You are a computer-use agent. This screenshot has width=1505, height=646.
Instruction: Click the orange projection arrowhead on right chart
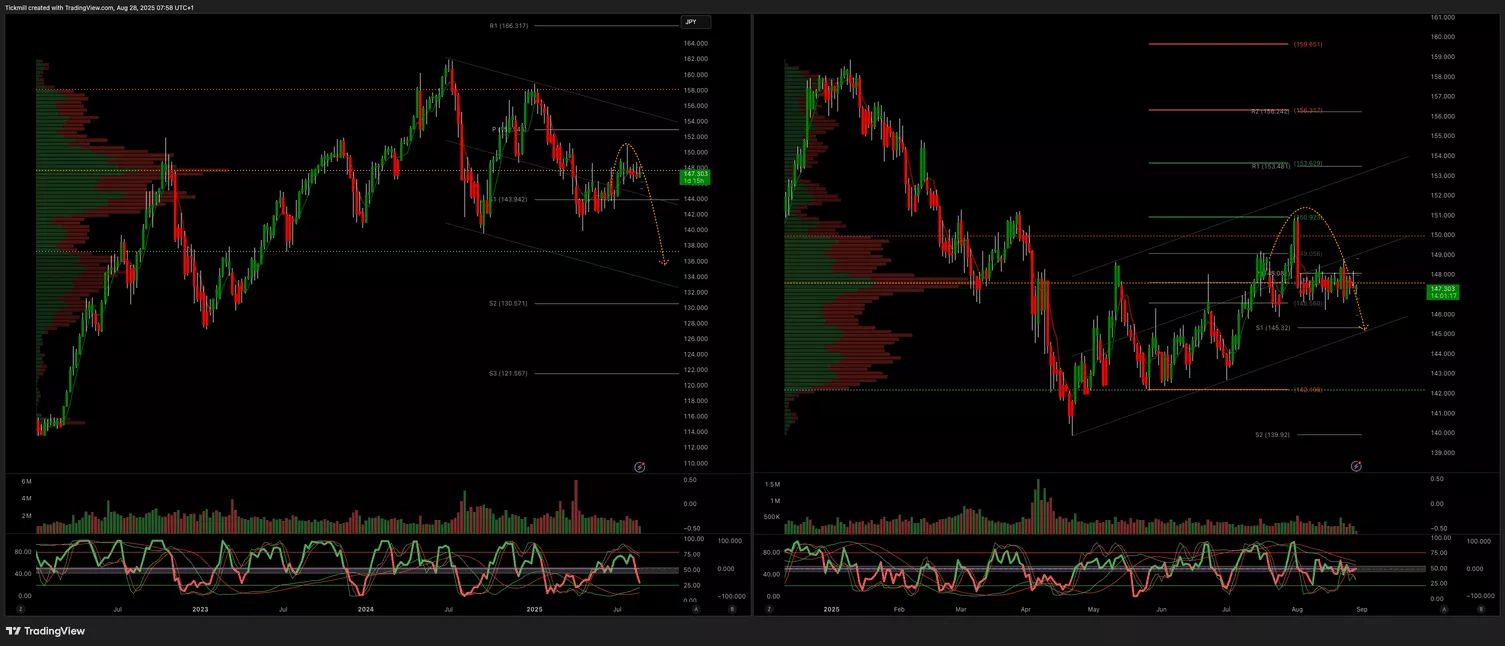pyautogui.click(x=1363, y=327)
